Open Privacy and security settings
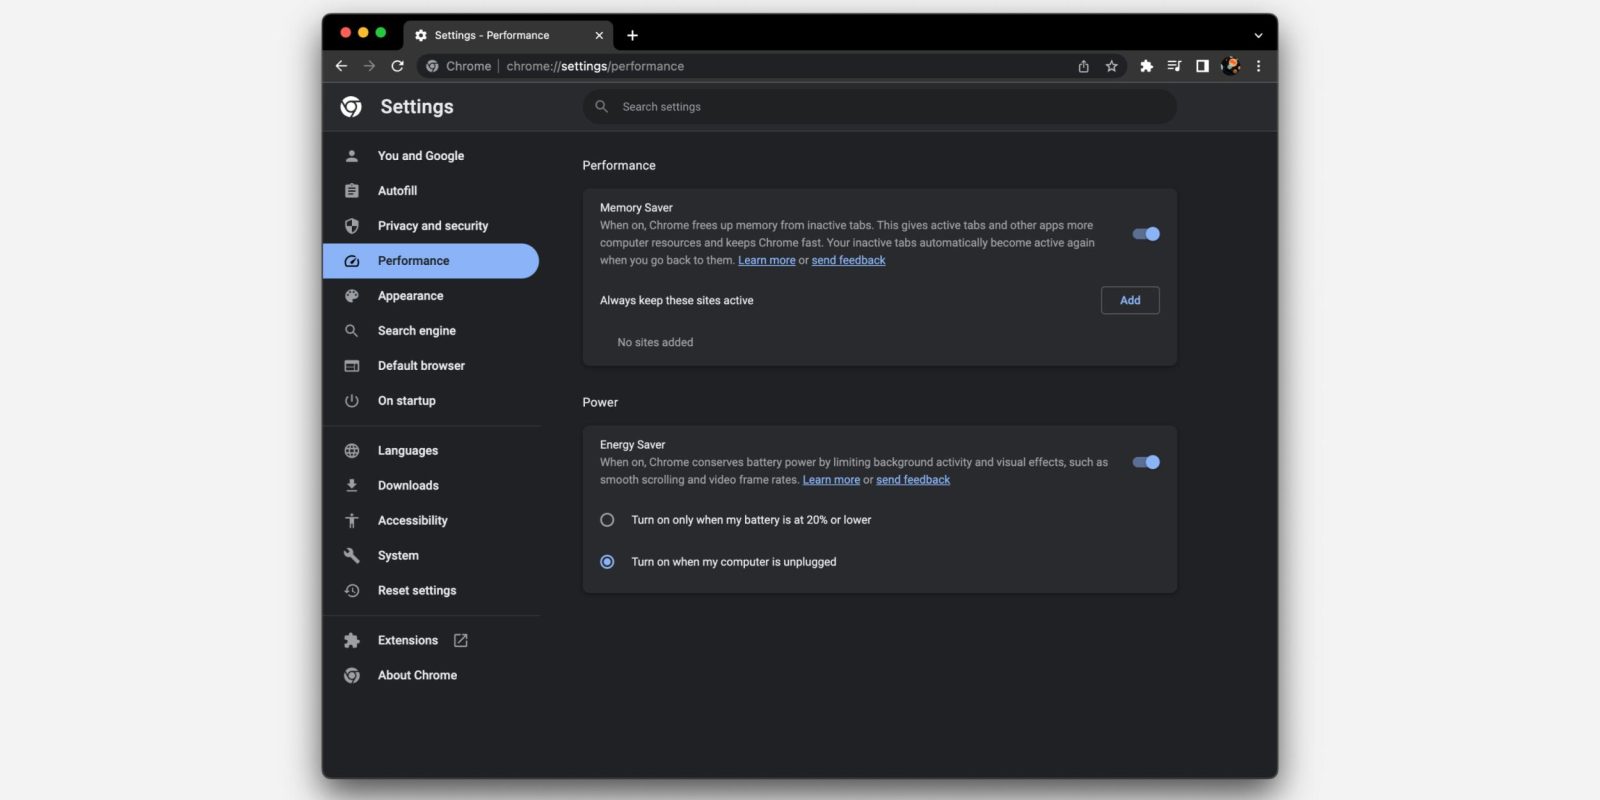Image resolution: width=1600 pixels, height=800 pixels. tap(432, 226)
